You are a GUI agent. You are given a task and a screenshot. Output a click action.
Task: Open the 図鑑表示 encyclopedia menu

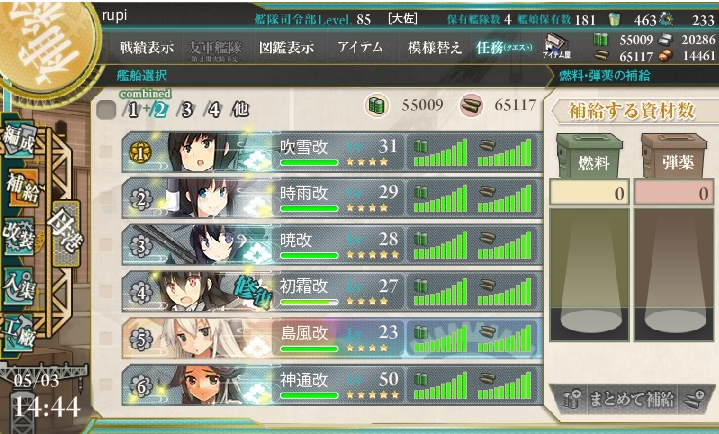[287, 47]
